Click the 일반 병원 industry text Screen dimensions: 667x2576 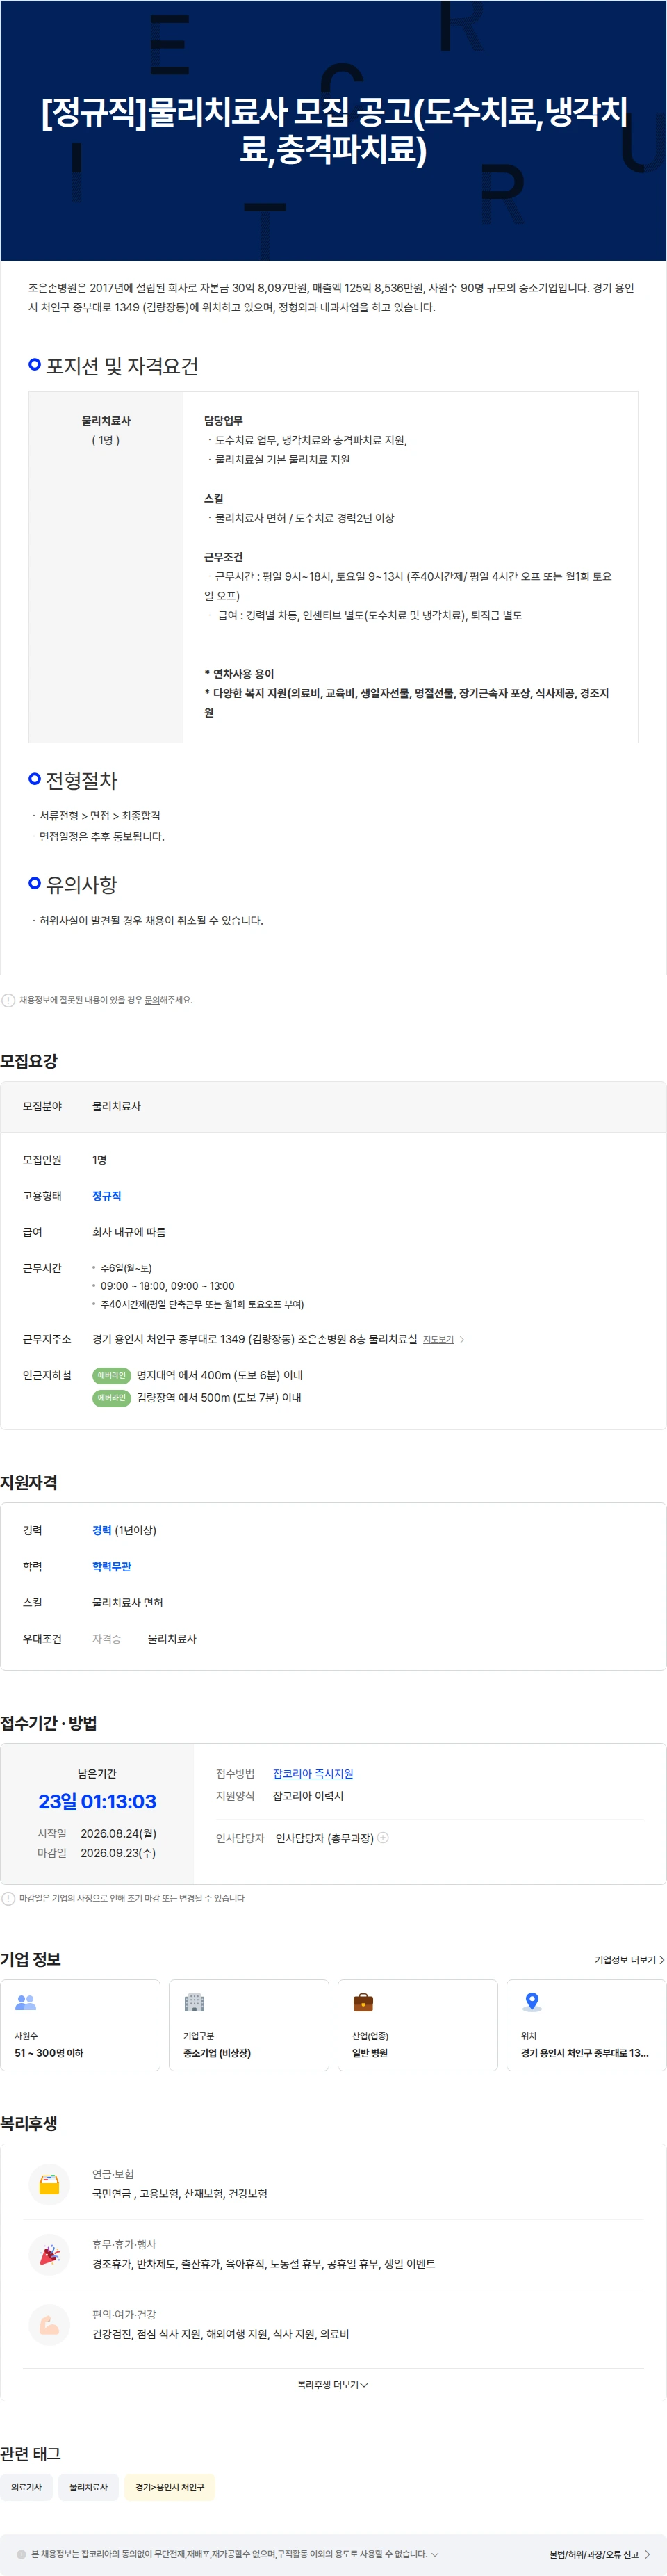(370, 2053)
